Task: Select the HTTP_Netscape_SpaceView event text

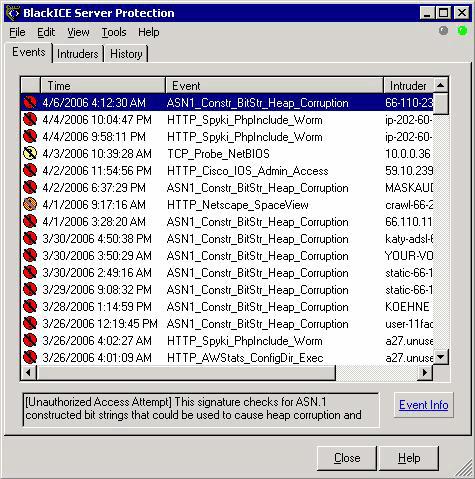Action: 238,205
